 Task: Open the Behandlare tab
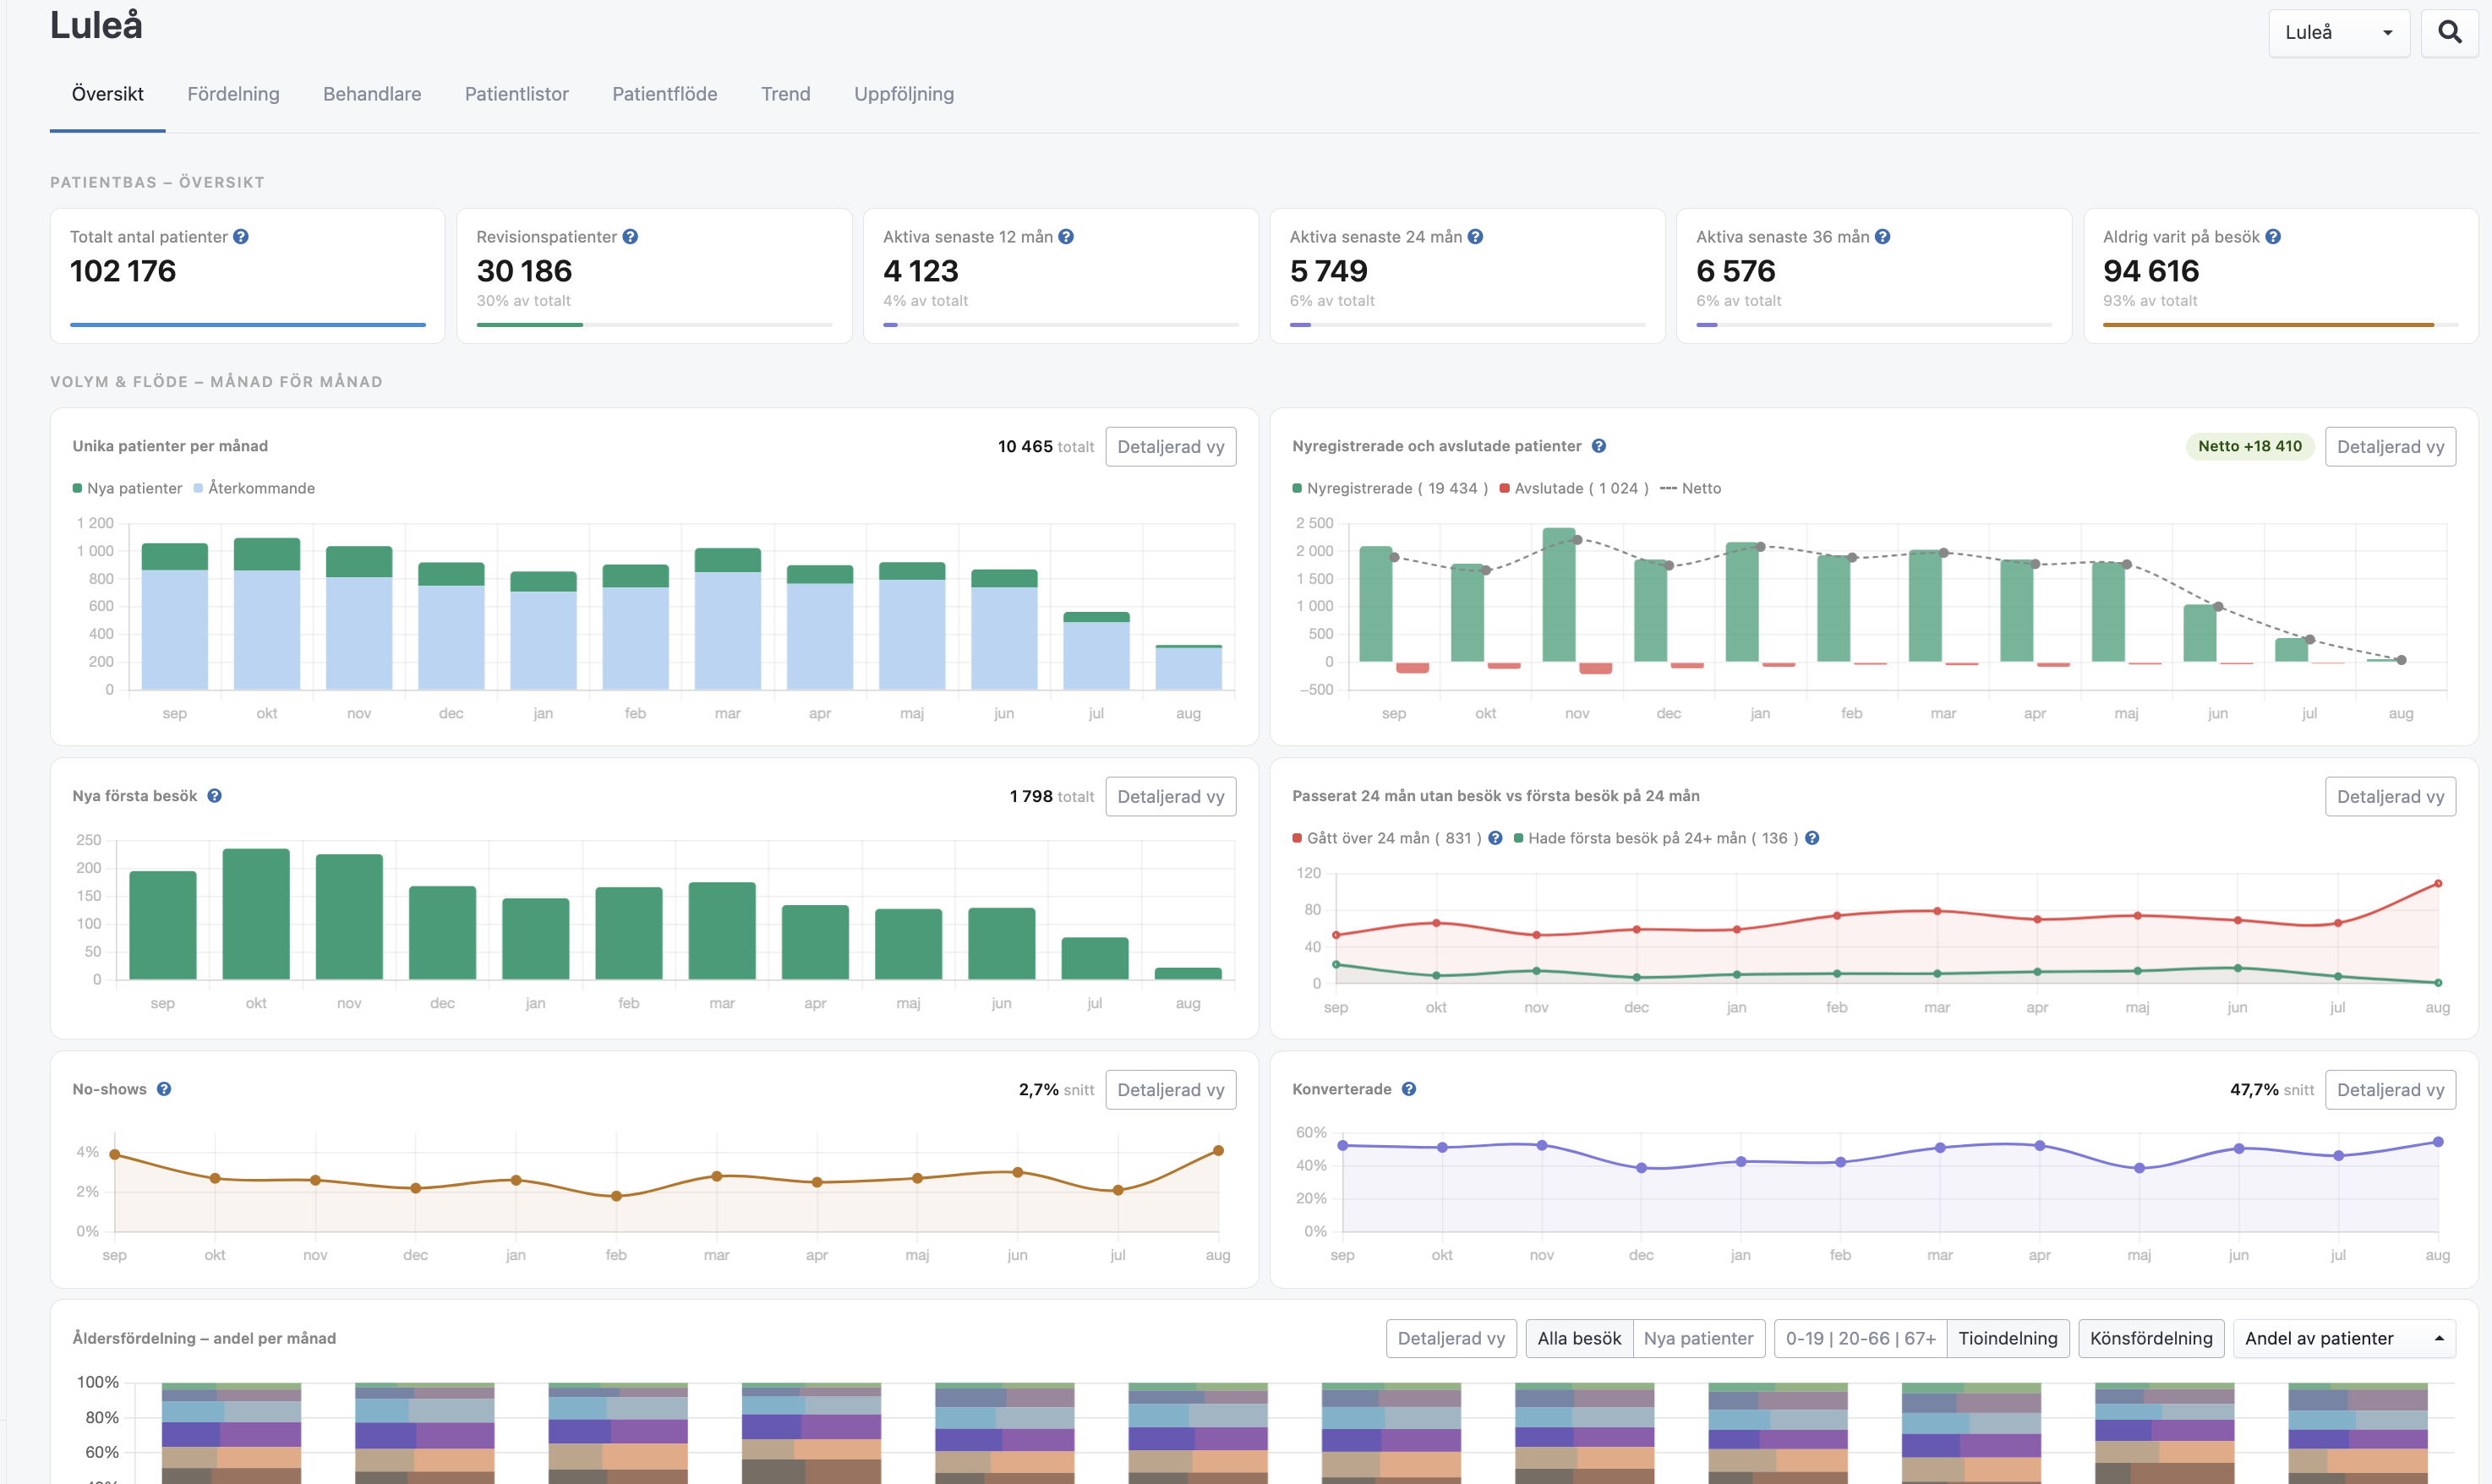[372, 94]
